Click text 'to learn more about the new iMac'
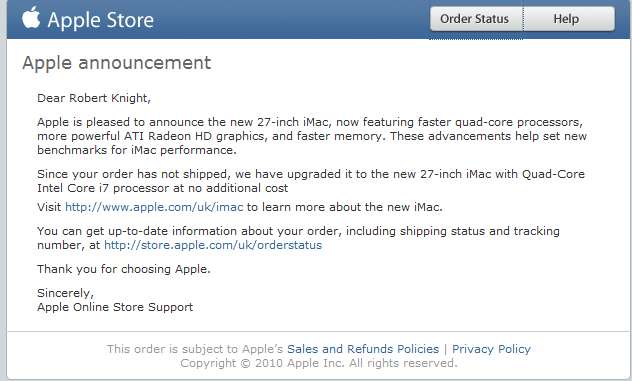Viewport: 632px width, 381px height. point(345,207)
